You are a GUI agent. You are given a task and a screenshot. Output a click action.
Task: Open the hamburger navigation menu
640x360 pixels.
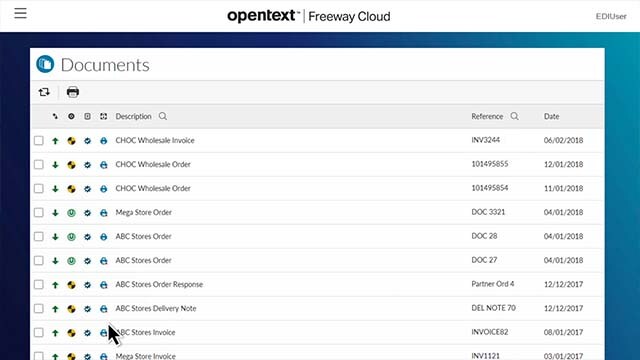(x=20, y=13)
